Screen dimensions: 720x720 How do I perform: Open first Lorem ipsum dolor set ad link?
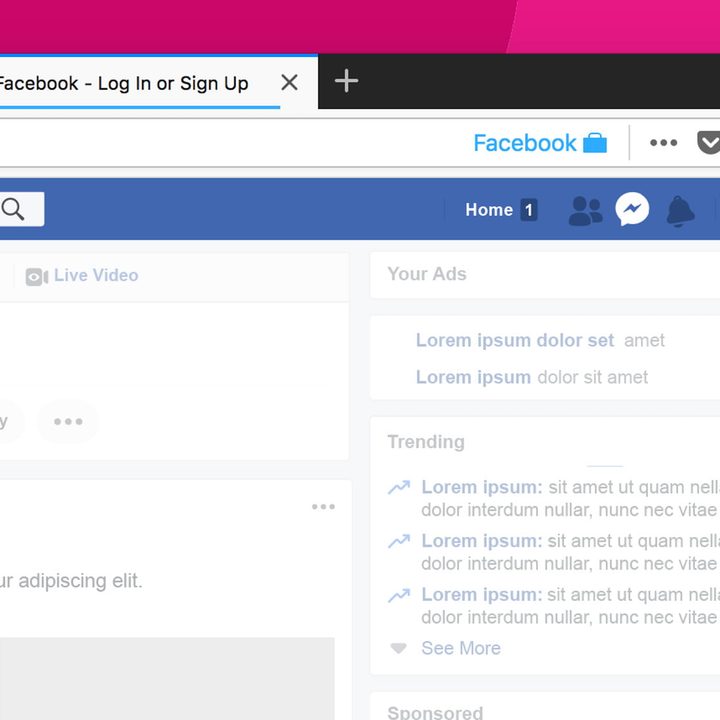[x=514, y=340]
